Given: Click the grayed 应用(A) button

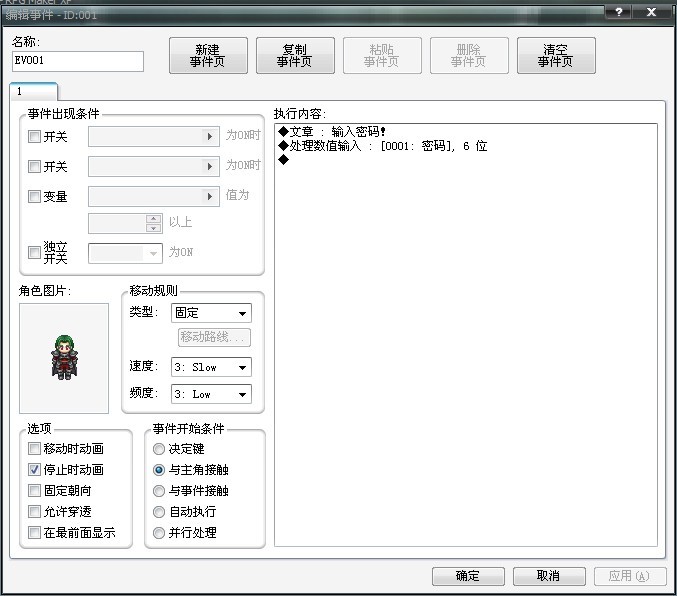Looking at the screenshot, I should coord(630,576).
